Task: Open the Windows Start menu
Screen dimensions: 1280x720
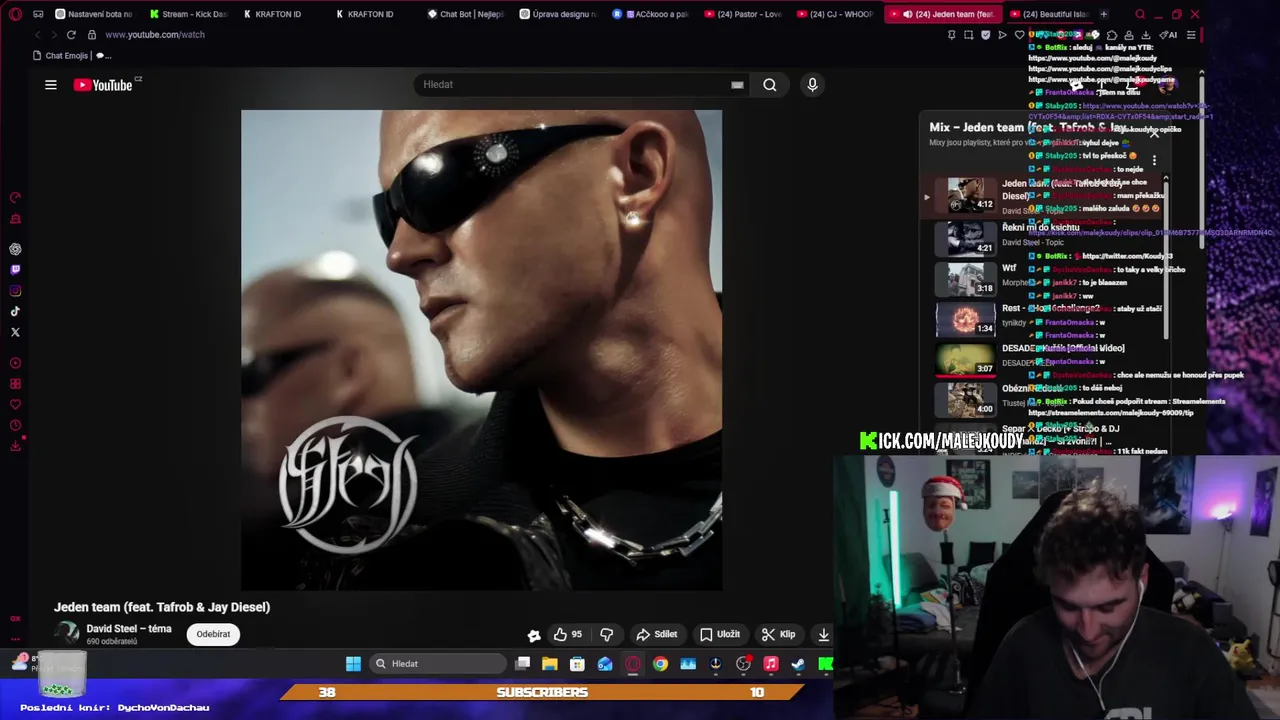Action: (353, 664)
